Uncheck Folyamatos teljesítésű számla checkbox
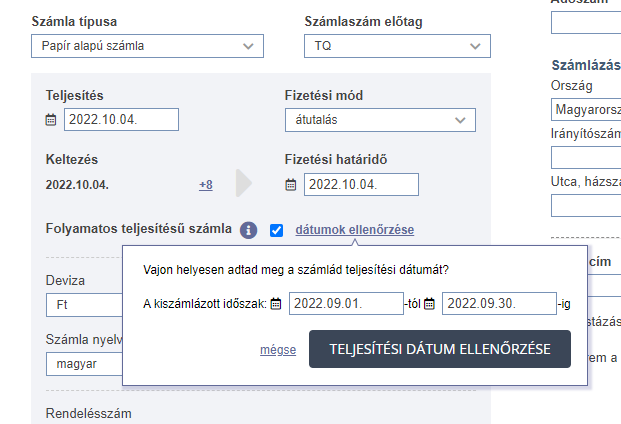Screen dimensions: 621x424 click(x=276, y=230)
